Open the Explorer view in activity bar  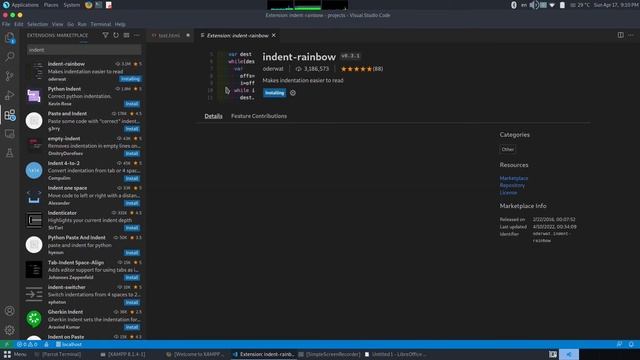(10, 38)
